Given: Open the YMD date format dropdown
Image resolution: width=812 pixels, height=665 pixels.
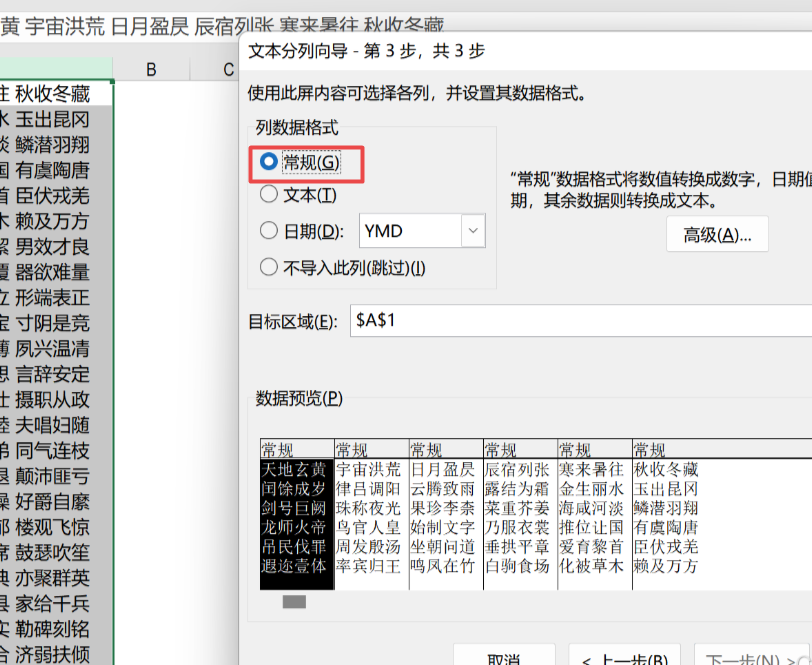Looking at the screenshot, I should [x=473, y=231].
